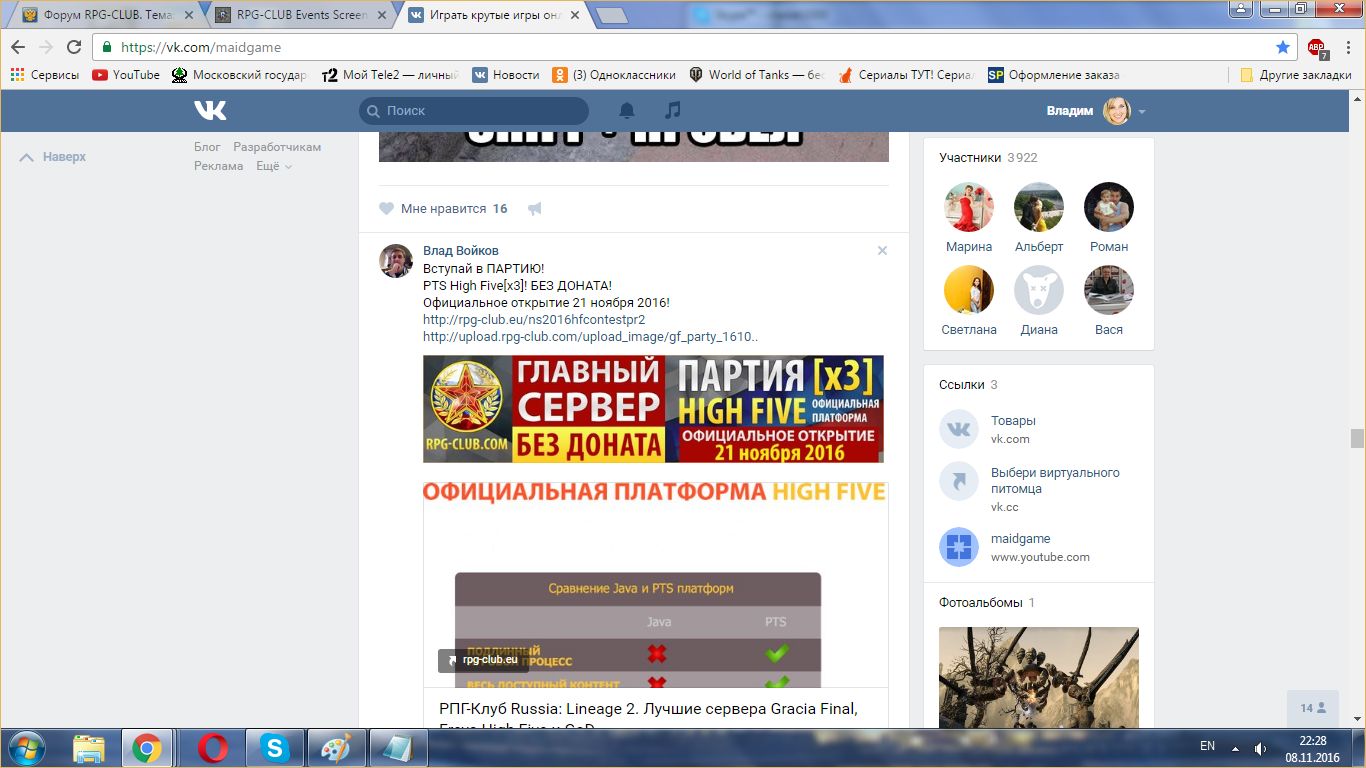Close the Форум RPG-CLUB tab

(189, 15)
